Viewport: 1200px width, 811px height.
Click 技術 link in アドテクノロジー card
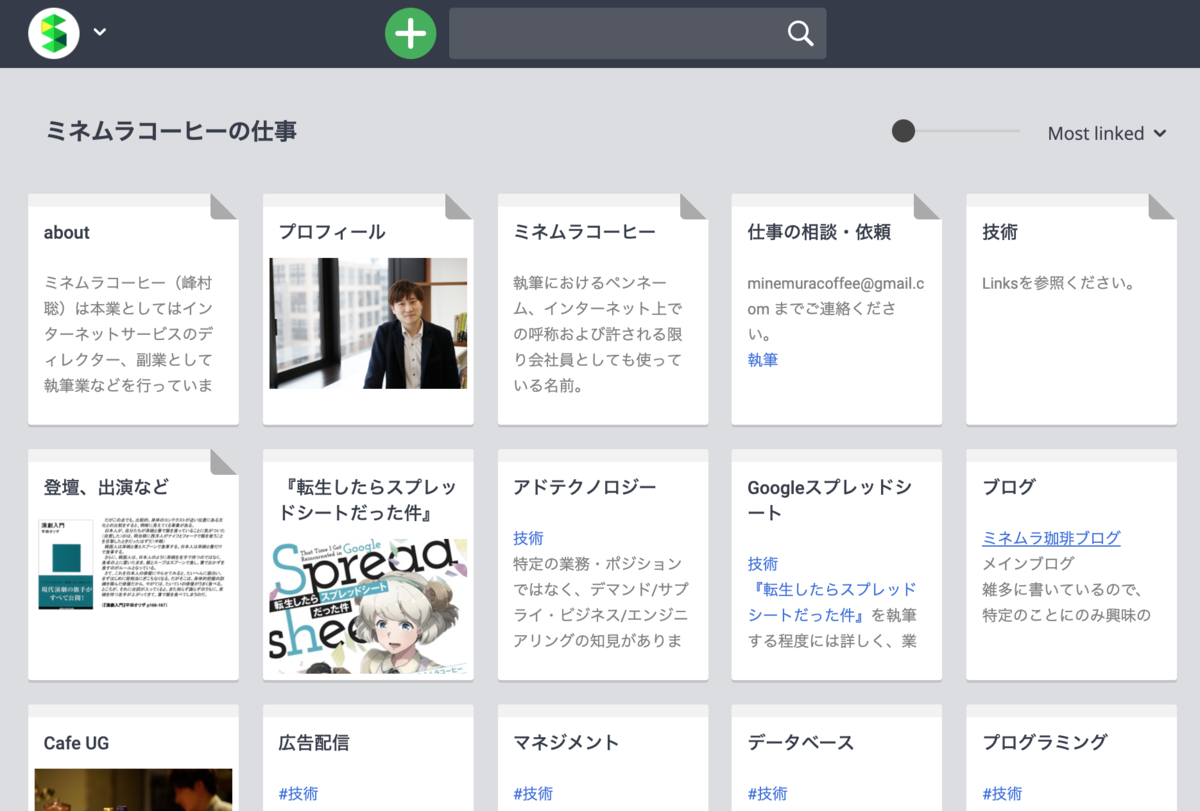coord(528,538)
